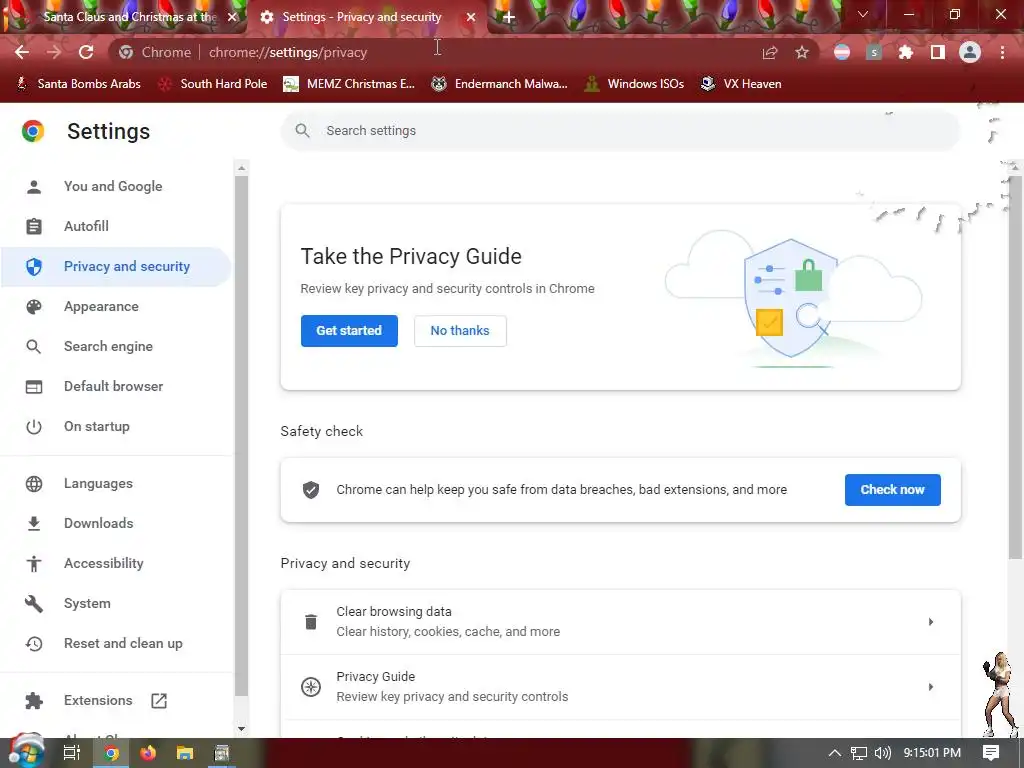This screenshot has height=768, width=1024.
Task: Open a new tab with plus button
Action: 509,17
